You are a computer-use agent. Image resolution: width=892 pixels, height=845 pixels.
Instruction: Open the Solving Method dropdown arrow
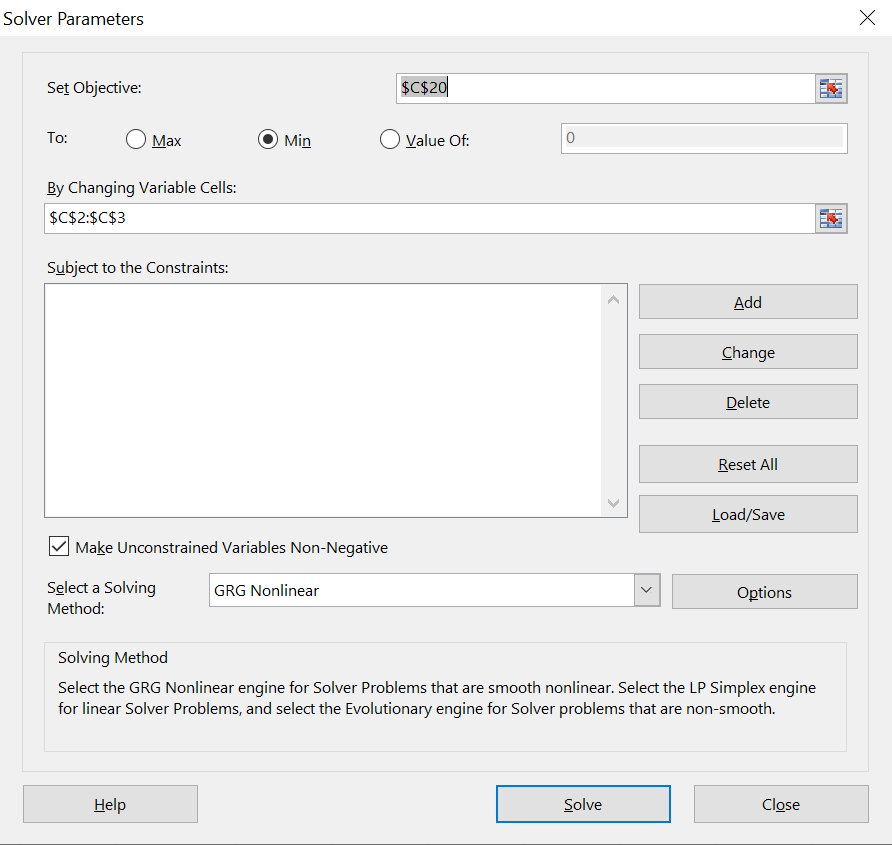coord(647,590)
